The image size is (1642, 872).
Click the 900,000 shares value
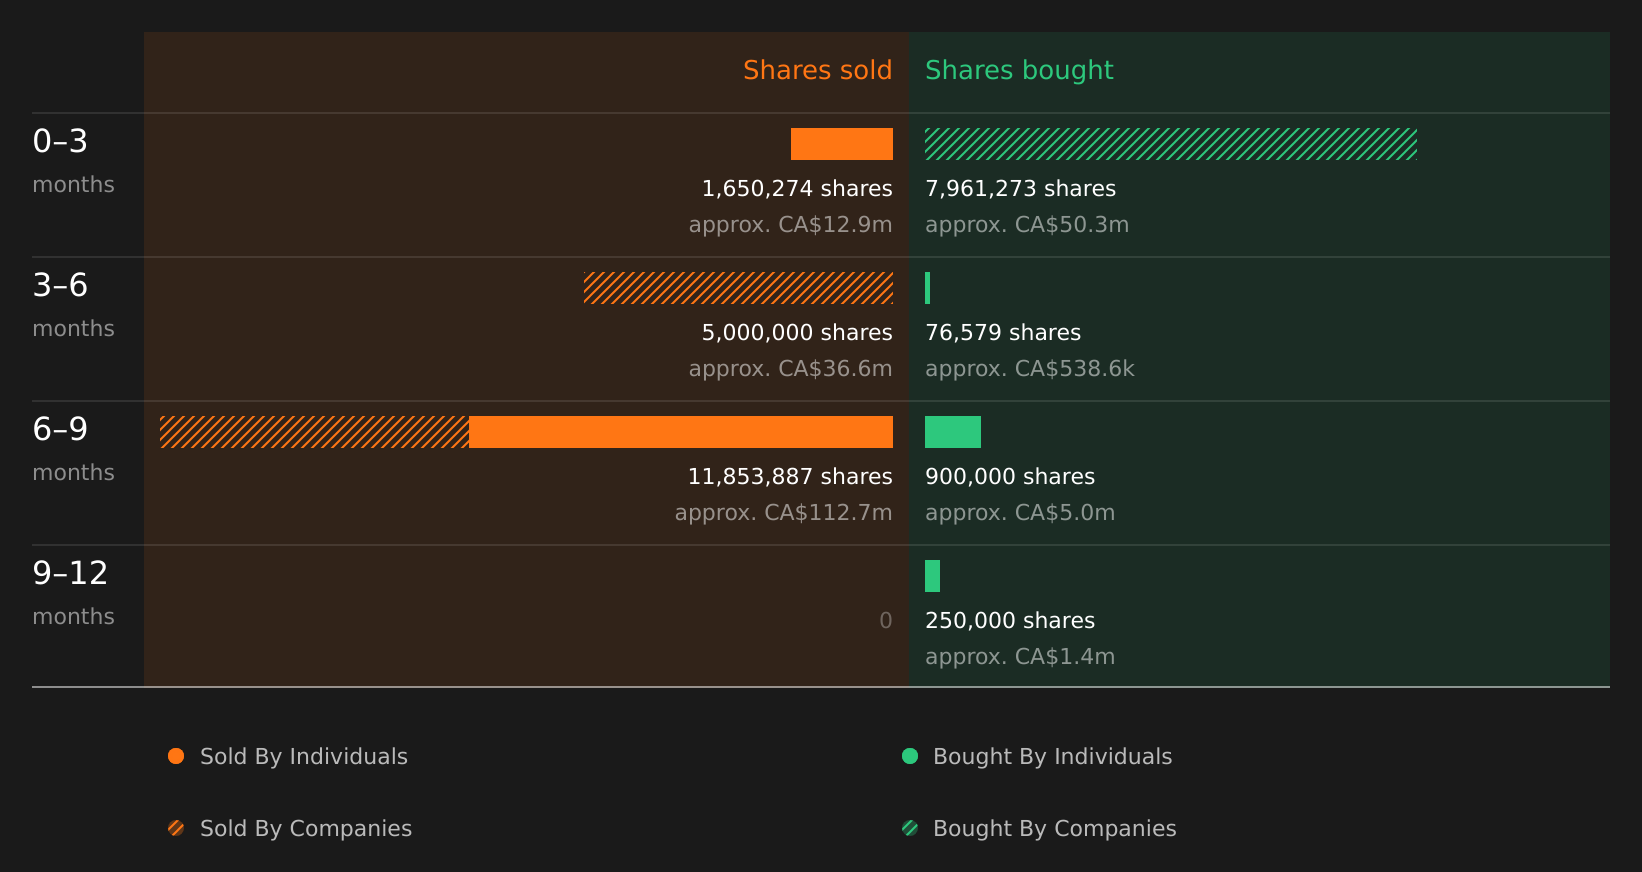1010,477
